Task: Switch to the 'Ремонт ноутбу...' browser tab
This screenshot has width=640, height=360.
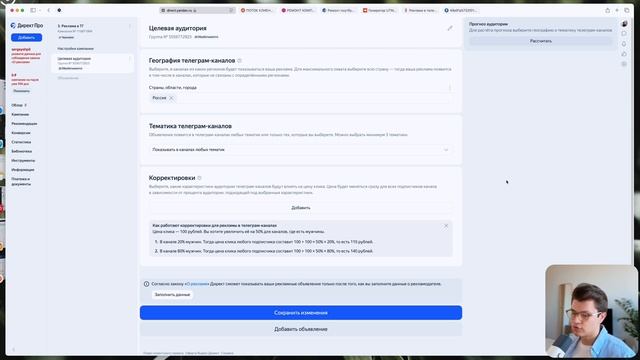Action: click(338, 10)
